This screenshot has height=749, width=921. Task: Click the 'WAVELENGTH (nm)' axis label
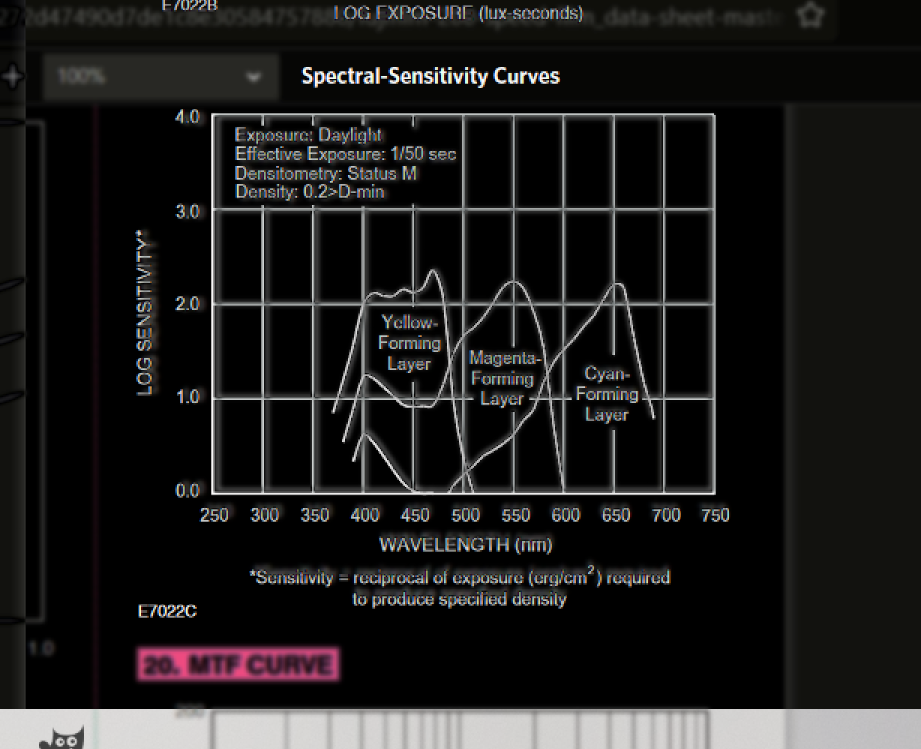[x=465, y=545]
